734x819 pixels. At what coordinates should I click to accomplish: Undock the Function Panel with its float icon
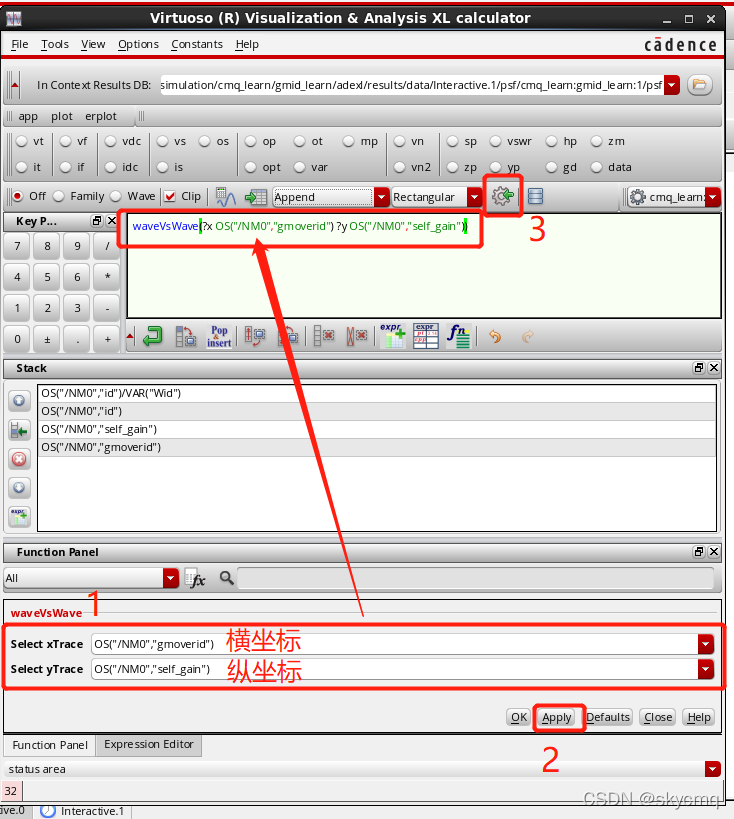(698, 552)
